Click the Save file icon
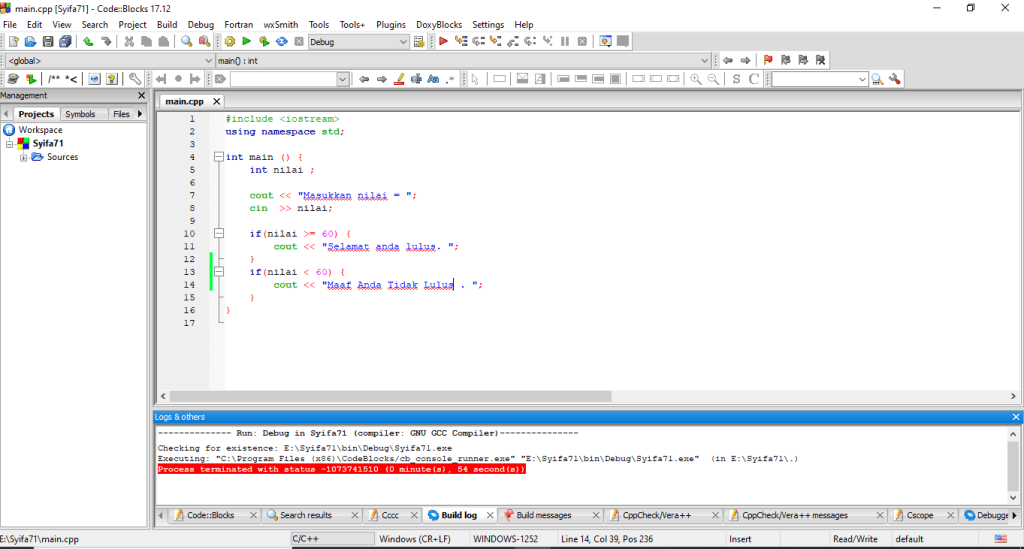 click(48, 41)
